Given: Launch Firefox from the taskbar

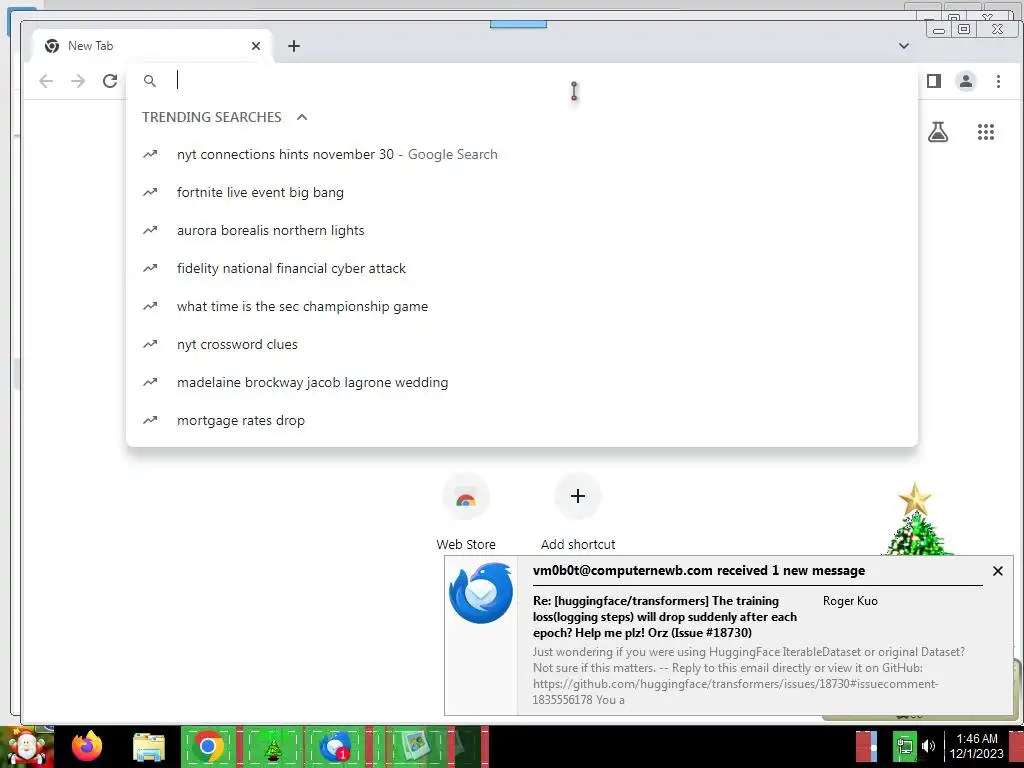Looking at the screenshot, I should pyautogui.click(x=87, y=746).
